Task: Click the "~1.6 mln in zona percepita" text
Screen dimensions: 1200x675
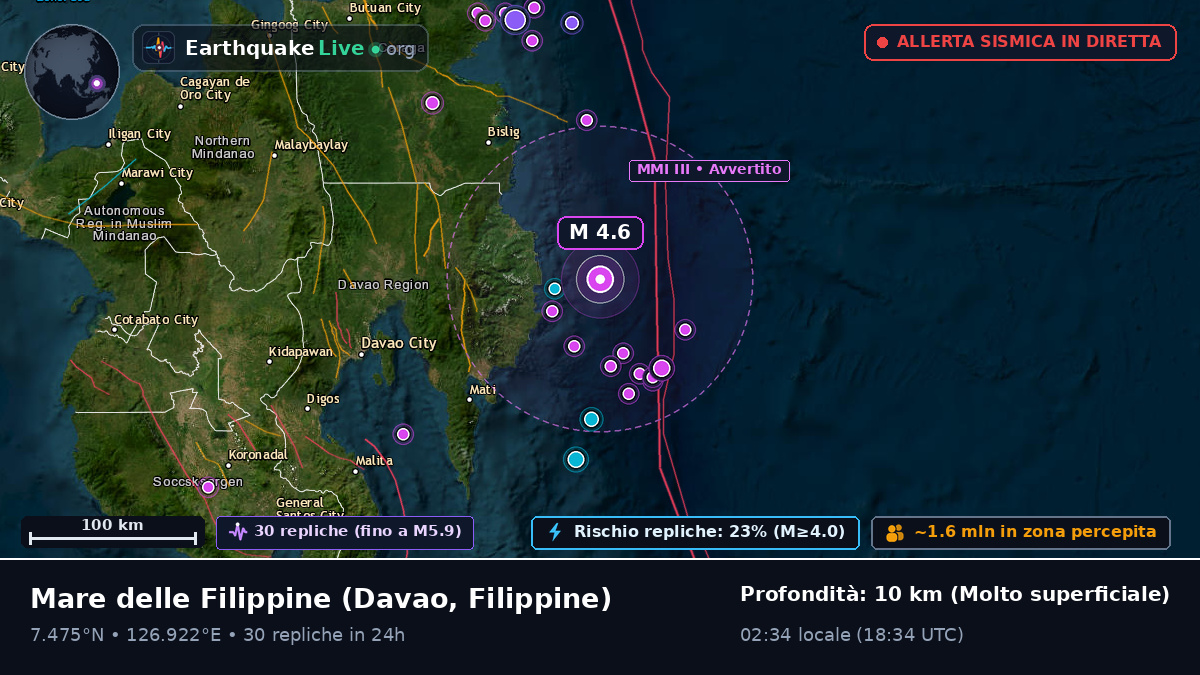Action: point(1035,532)
